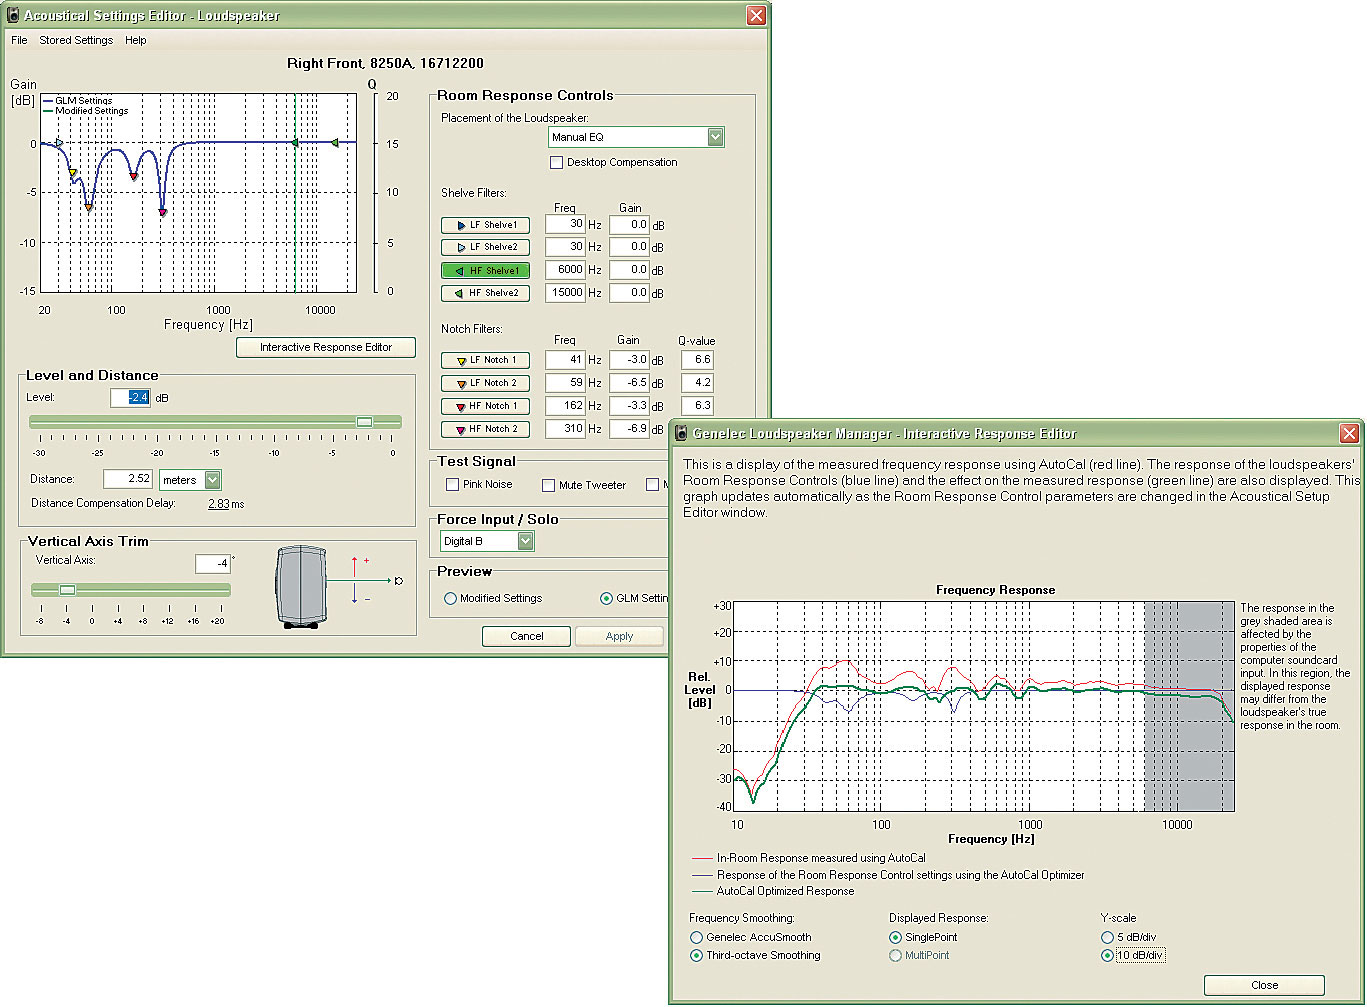Viewport: 1367px width, 1007px height.
Task: Select MultiPoint displayed response
Action: 895,955
